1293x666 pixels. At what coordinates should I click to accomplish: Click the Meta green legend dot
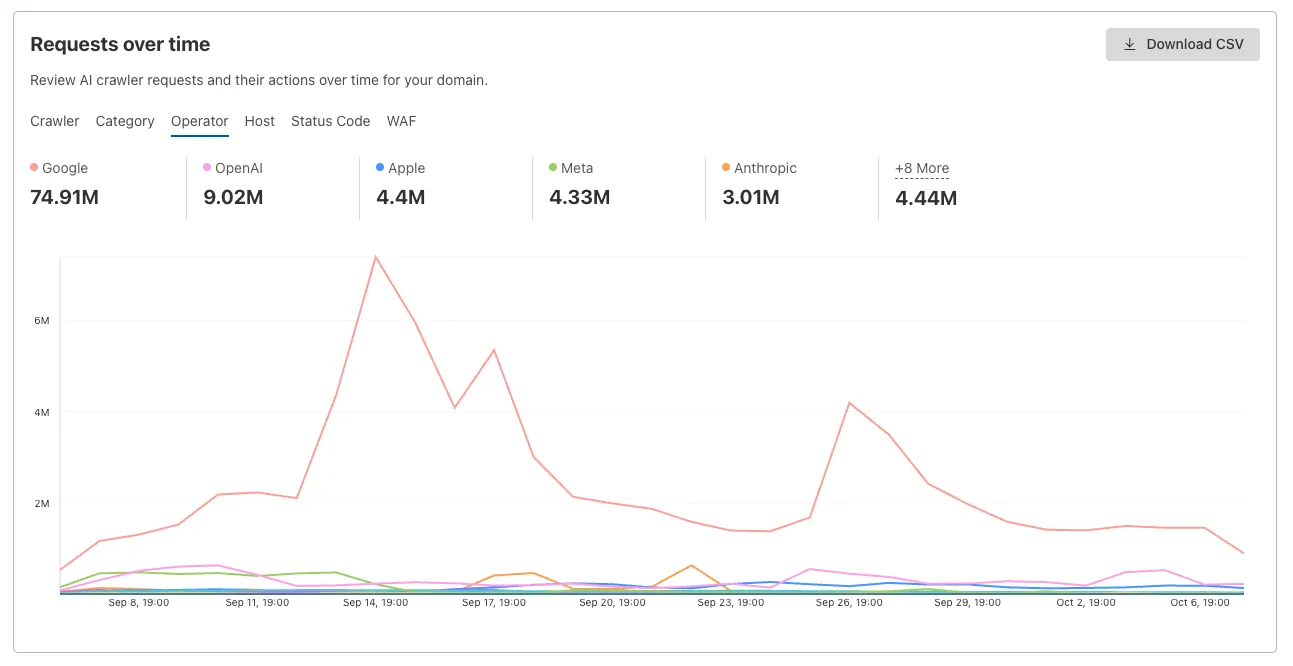pyautogui.click(x=553, y=168)
